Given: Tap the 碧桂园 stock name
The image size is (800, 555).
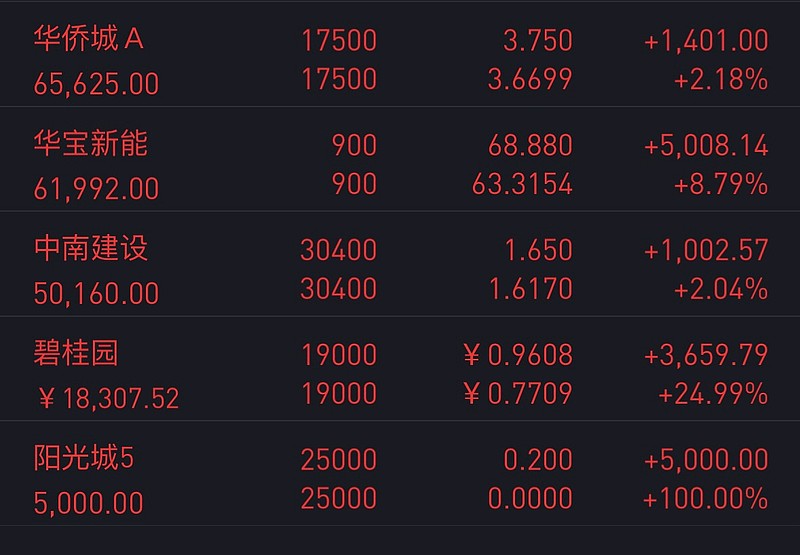Looking at the screenshot, I should pyautogui.click(x=76, y=353).
